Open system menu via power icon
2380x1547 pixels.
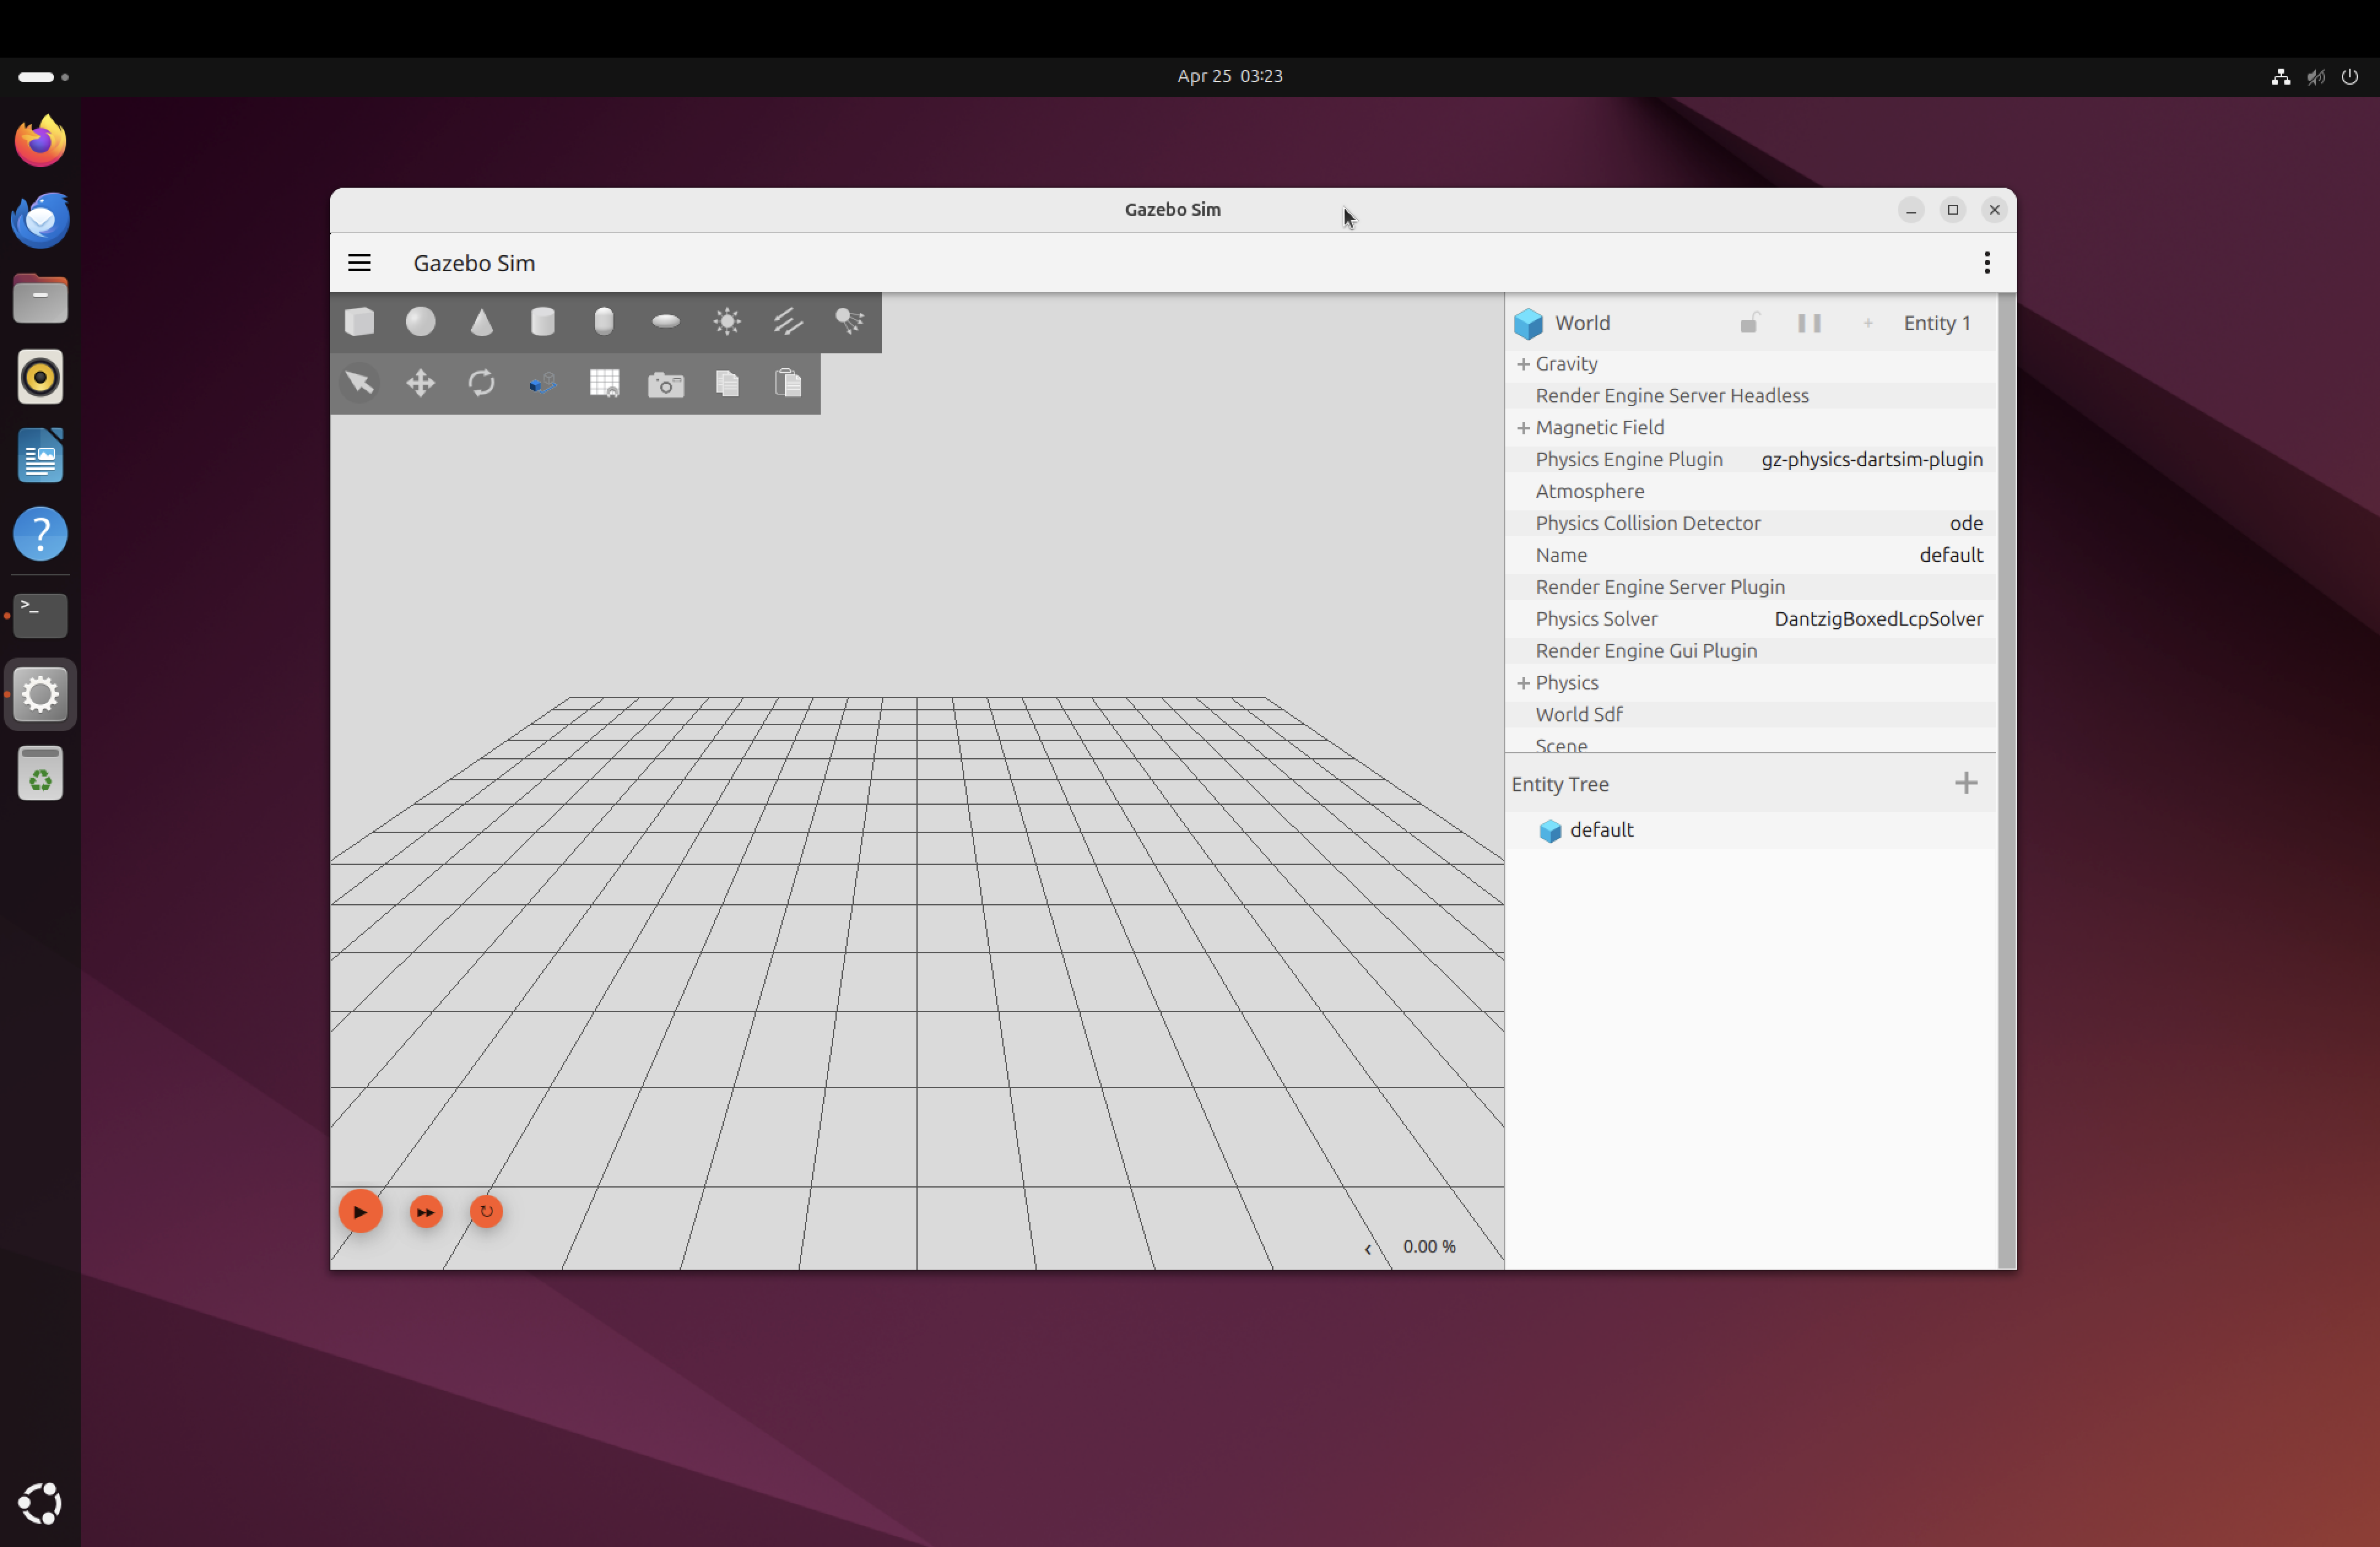(2349, 76)
